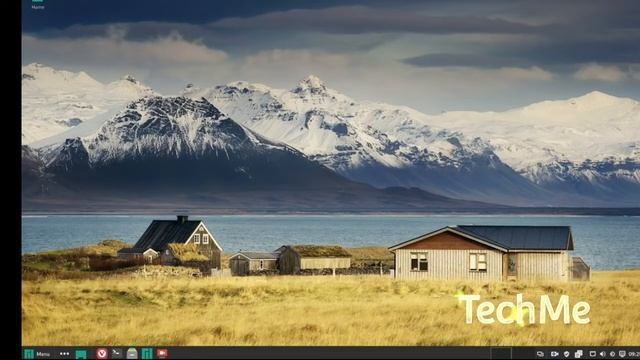Image resolution: width=640 pixels, height=360 pixels.
Task: Click the brightness tray icon
Action: click(x=612, y=354)
